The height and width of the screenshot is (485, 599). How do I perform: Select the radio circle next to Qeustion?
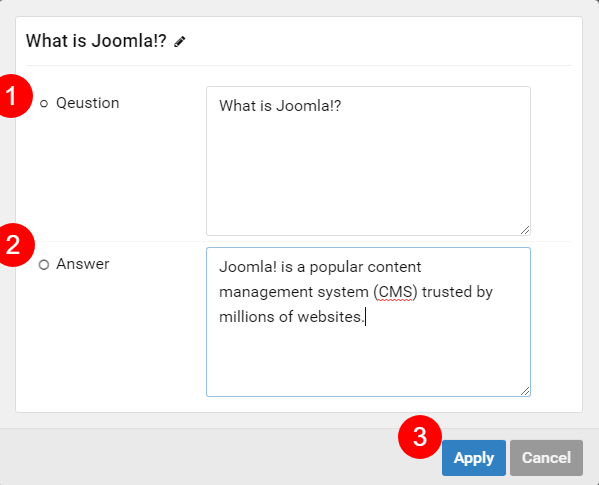point(44,103)
